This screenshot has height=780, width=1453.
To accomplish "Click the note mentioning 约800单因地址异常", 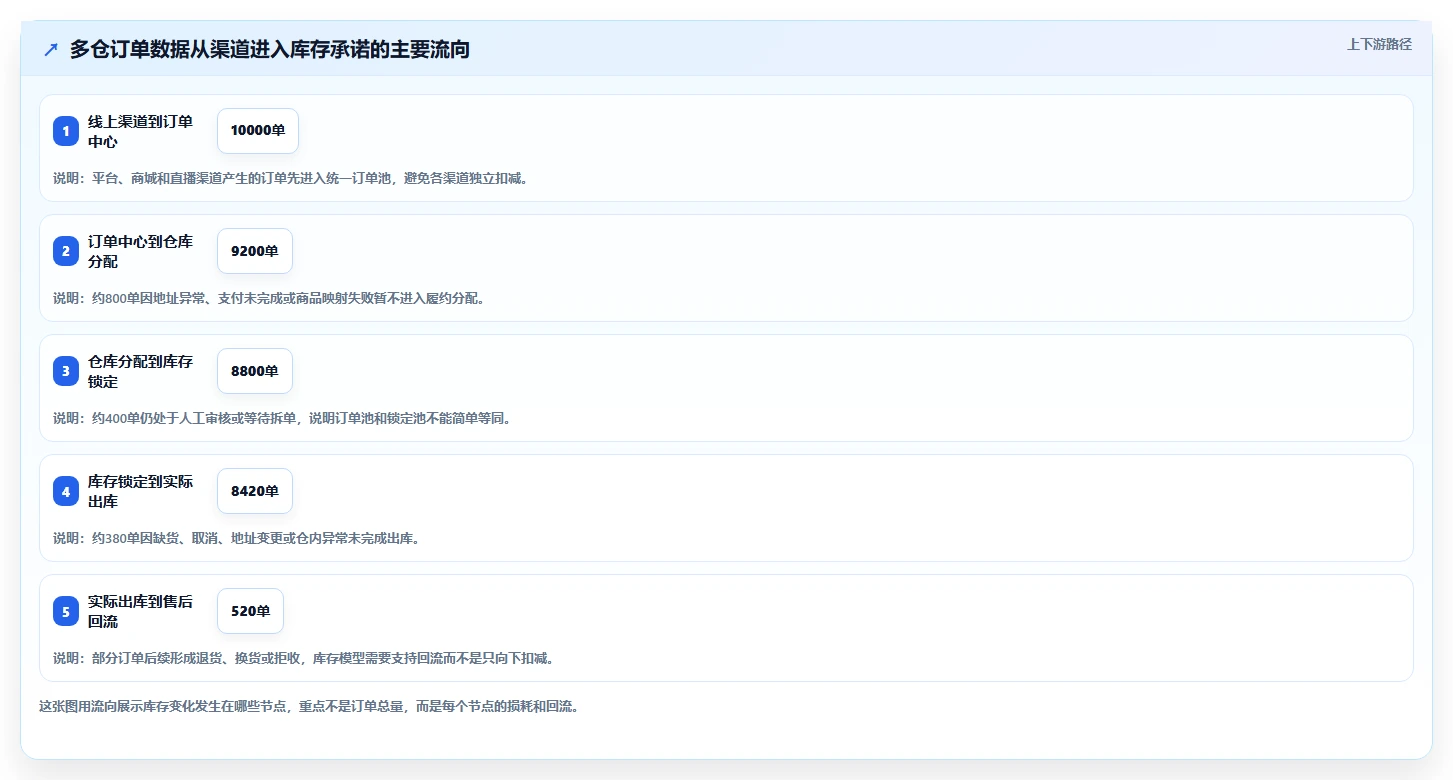I will 269,298.
